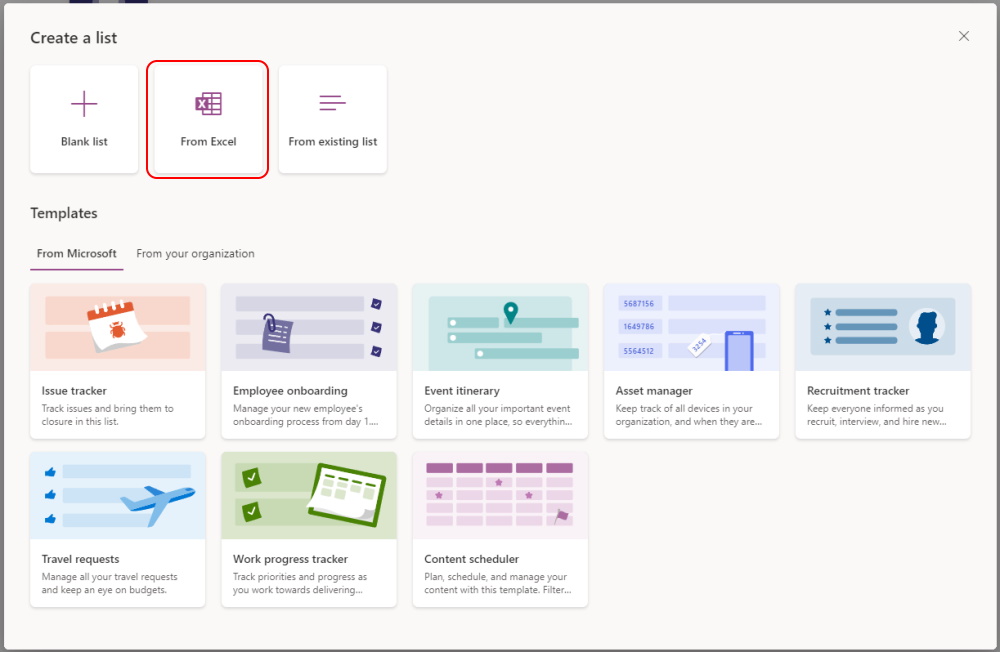Click the Content scheduler title text
The width and height of the screenshot is (1000, 652).
pyautogui.click(x=471, y=559)
